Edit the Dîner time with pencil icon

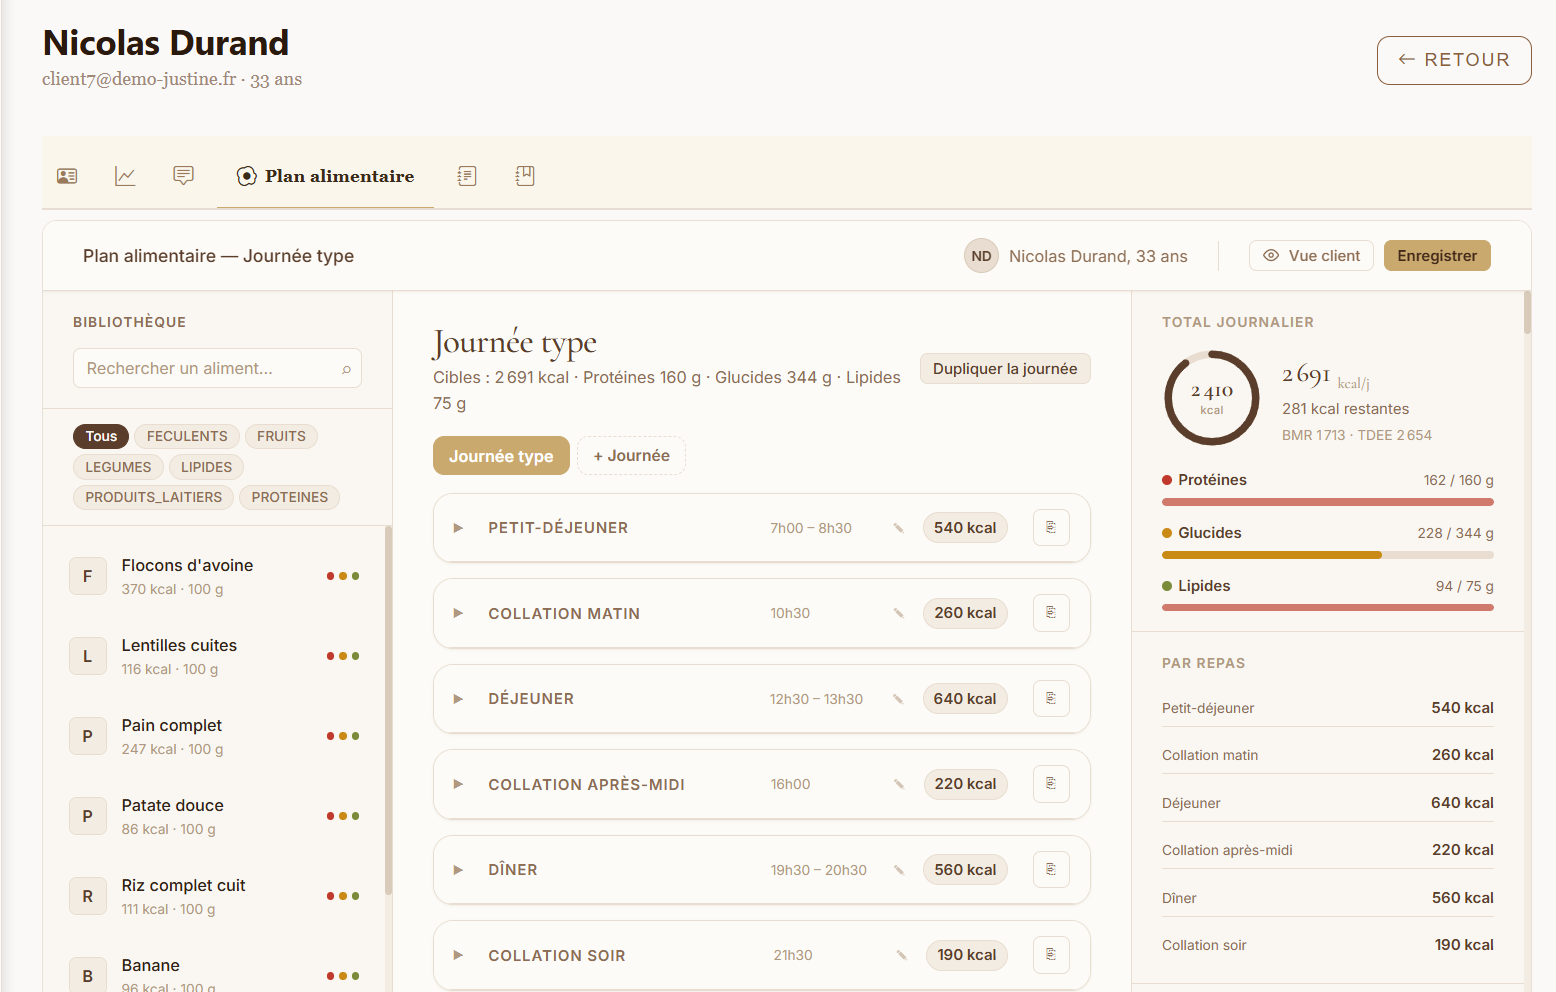[x=899, y=870]
